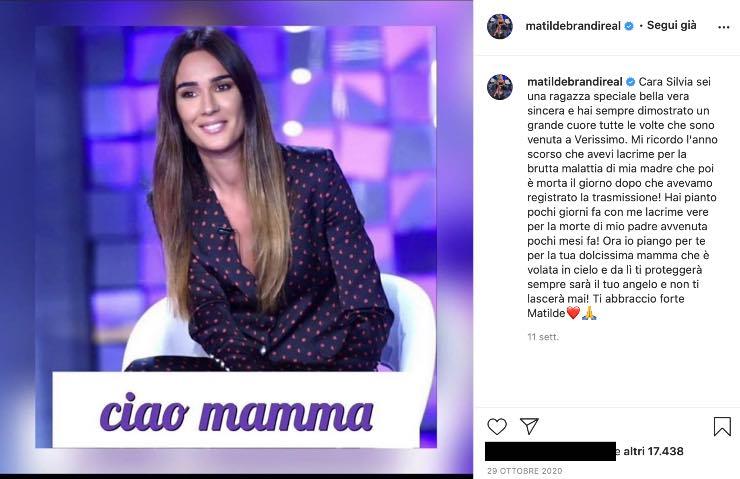Click the praying hands emoji in caption
740x479 pixels.
[589, 313]
